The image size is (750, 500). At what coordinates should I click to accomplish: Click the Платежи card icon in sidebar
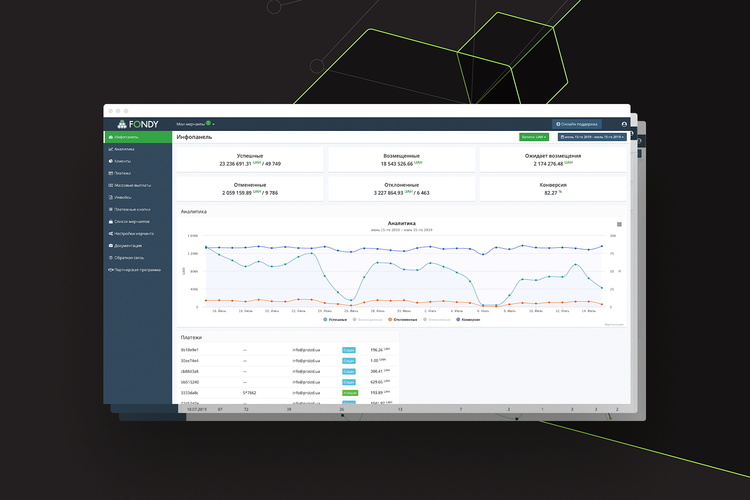pos(110,173)
